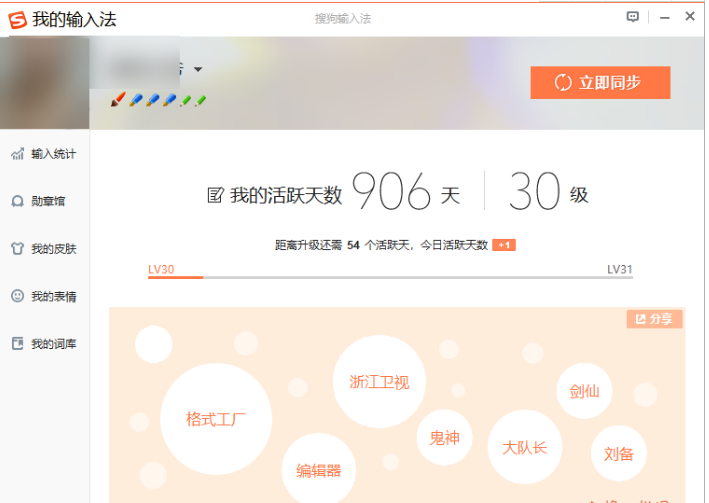
Task: Select the 格式工厂 word bubble
Action: point(216,419)
